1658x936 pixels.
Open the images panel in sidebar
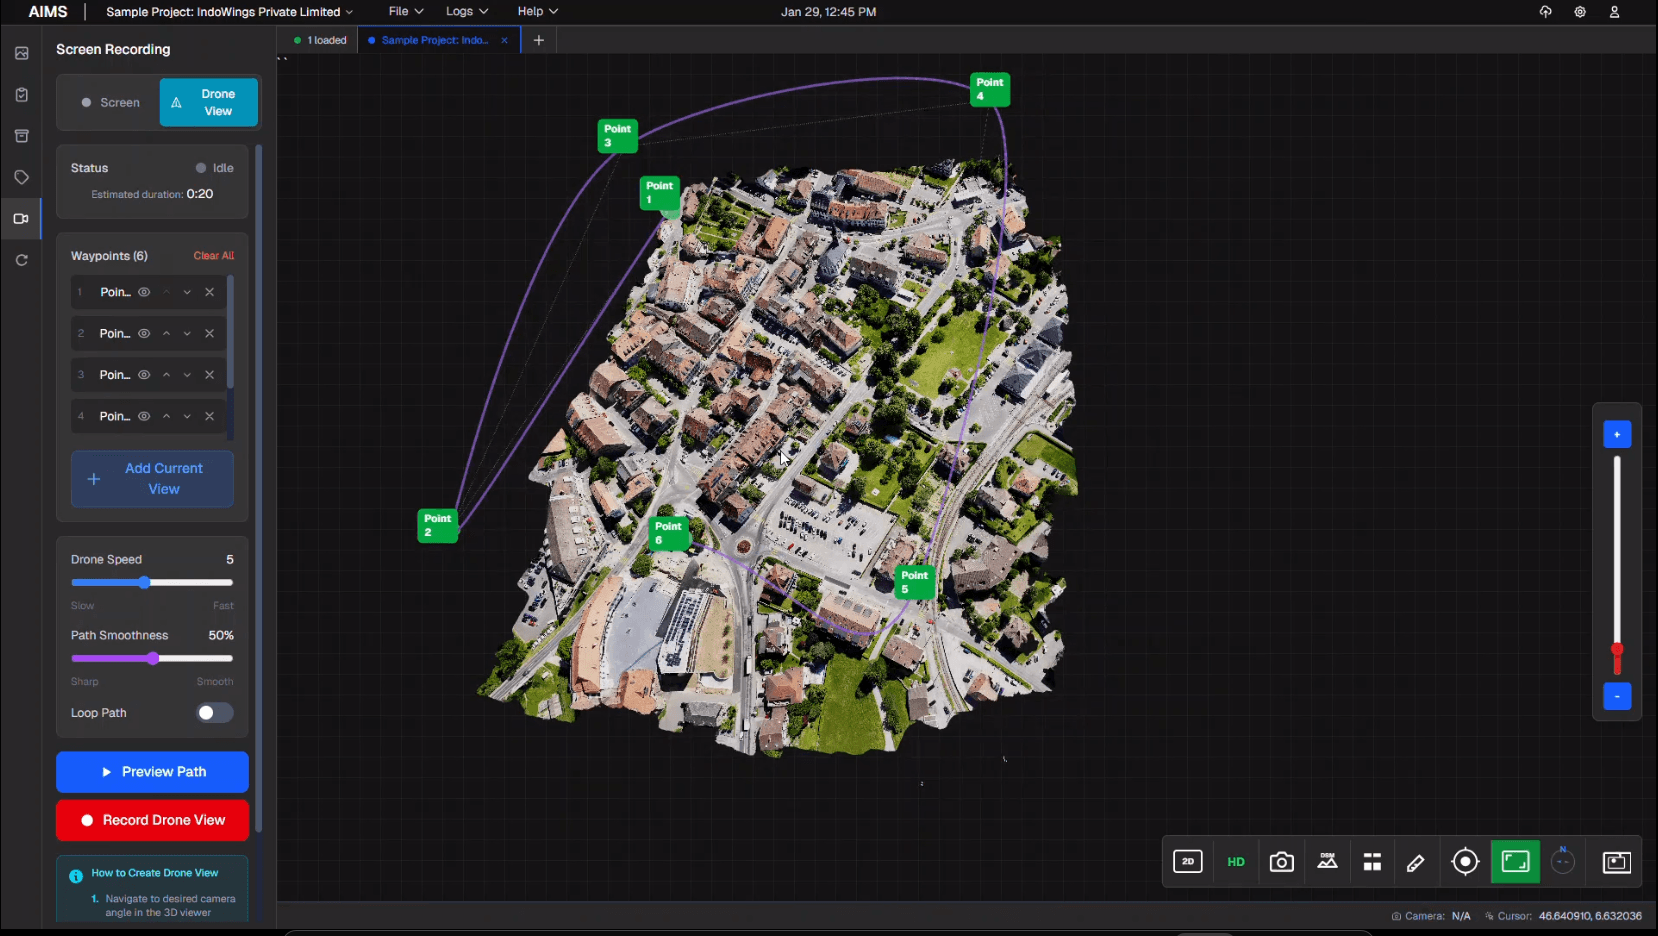pyautogui.click(x=21, y=53)
